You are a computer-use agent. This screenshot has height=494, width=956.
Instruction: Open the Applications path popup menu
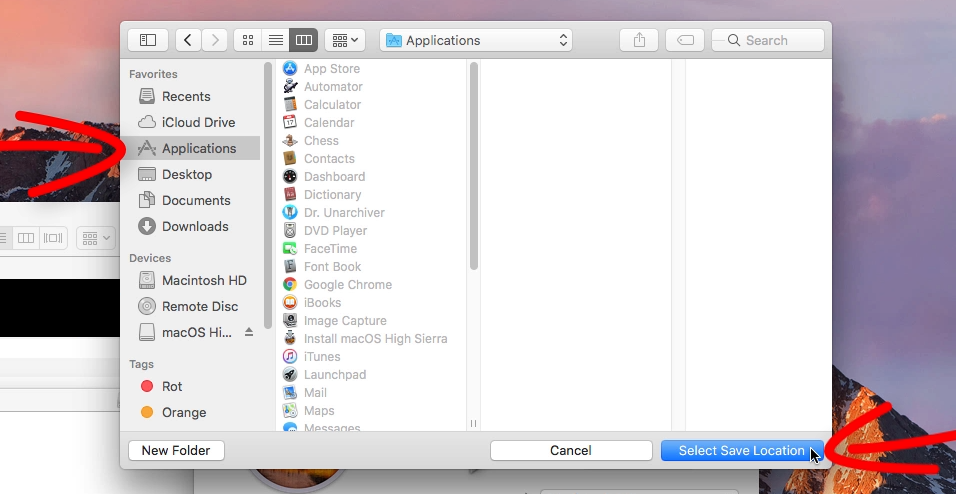coord(476,40)
